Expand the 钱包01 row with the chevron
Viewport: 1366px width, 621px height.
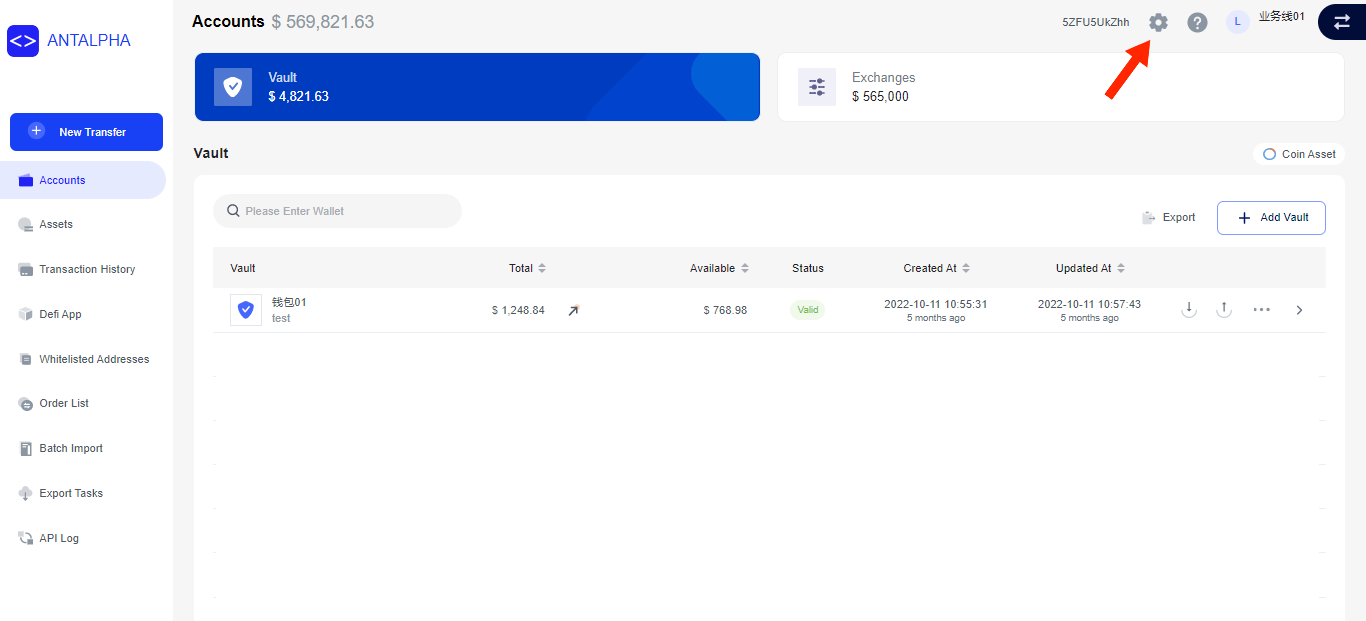click(x=1299, y=309)
